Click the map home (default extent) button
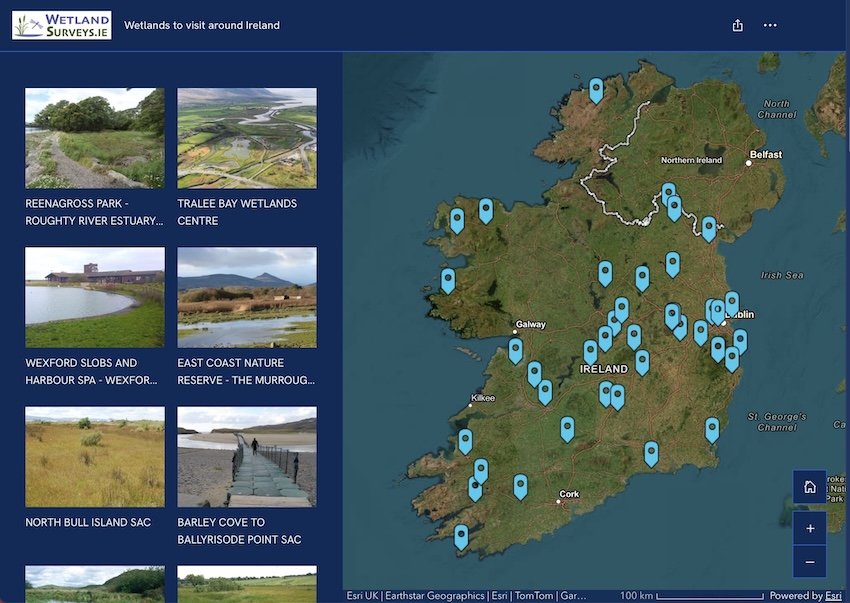The height and width of the screenshot is (603, 850). tap(809, 486)
